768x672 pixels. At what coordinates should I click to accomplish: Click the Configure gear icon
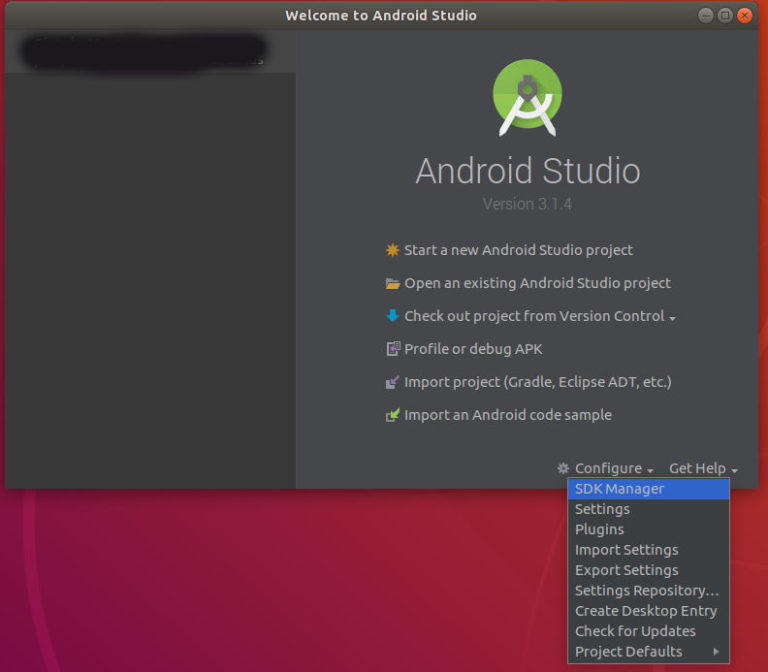[563, 468]
